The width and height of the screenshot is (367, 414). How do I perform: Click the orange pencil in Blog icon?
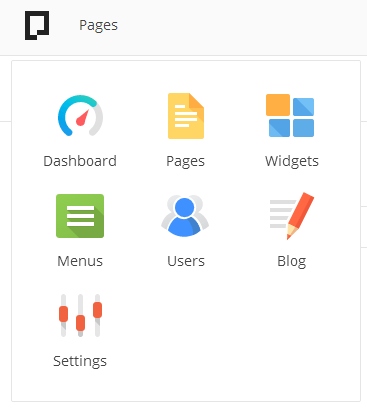coord(300,215)
